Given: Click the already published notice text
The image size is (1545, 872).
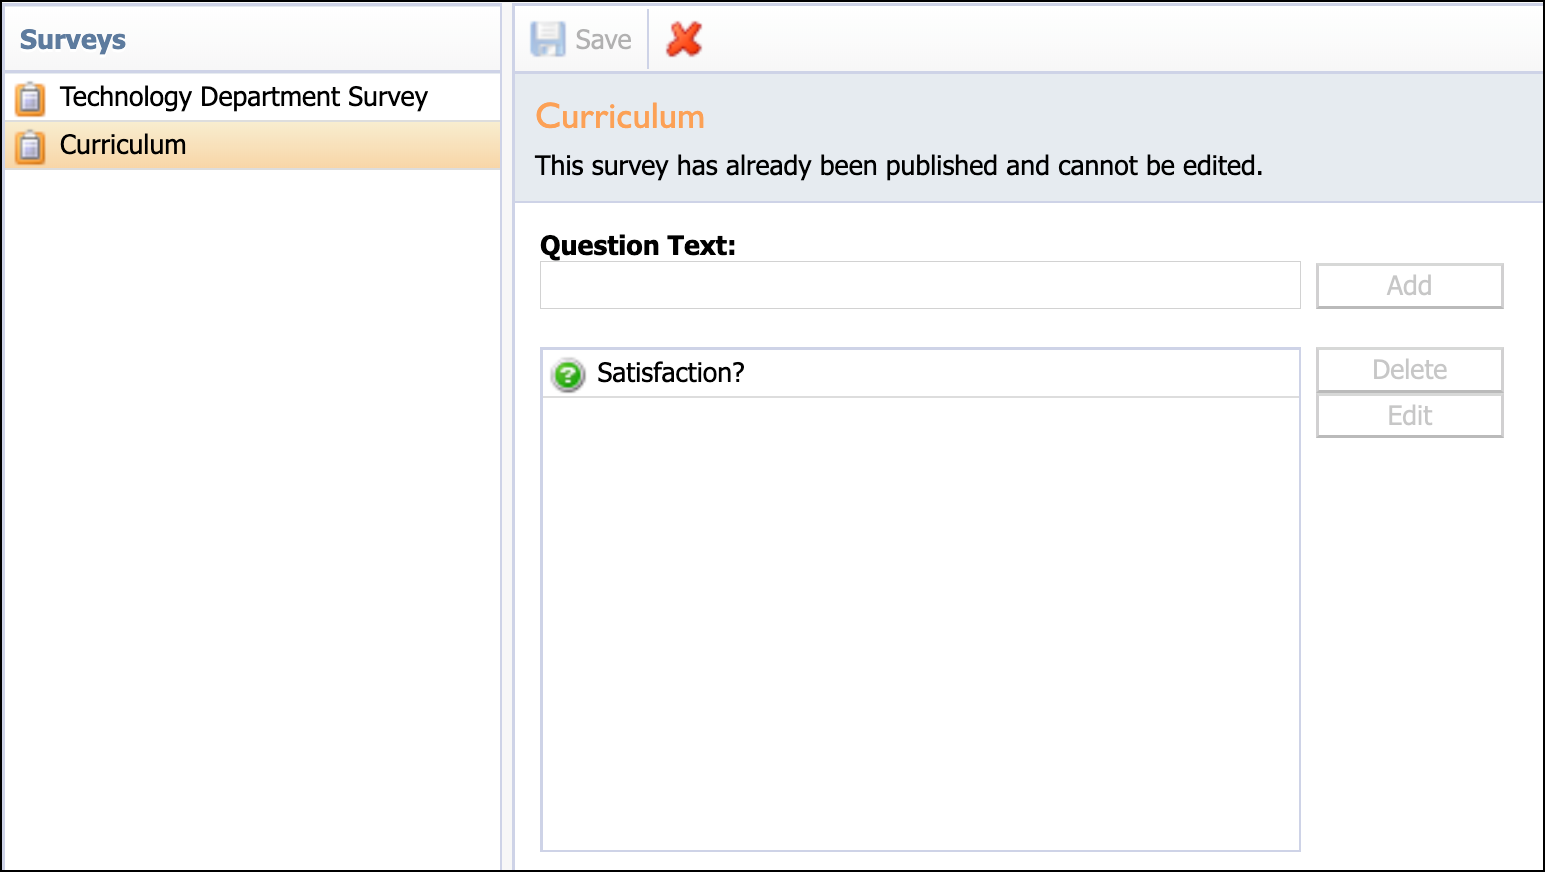Looking at the screenshot, I should [899, 165].
